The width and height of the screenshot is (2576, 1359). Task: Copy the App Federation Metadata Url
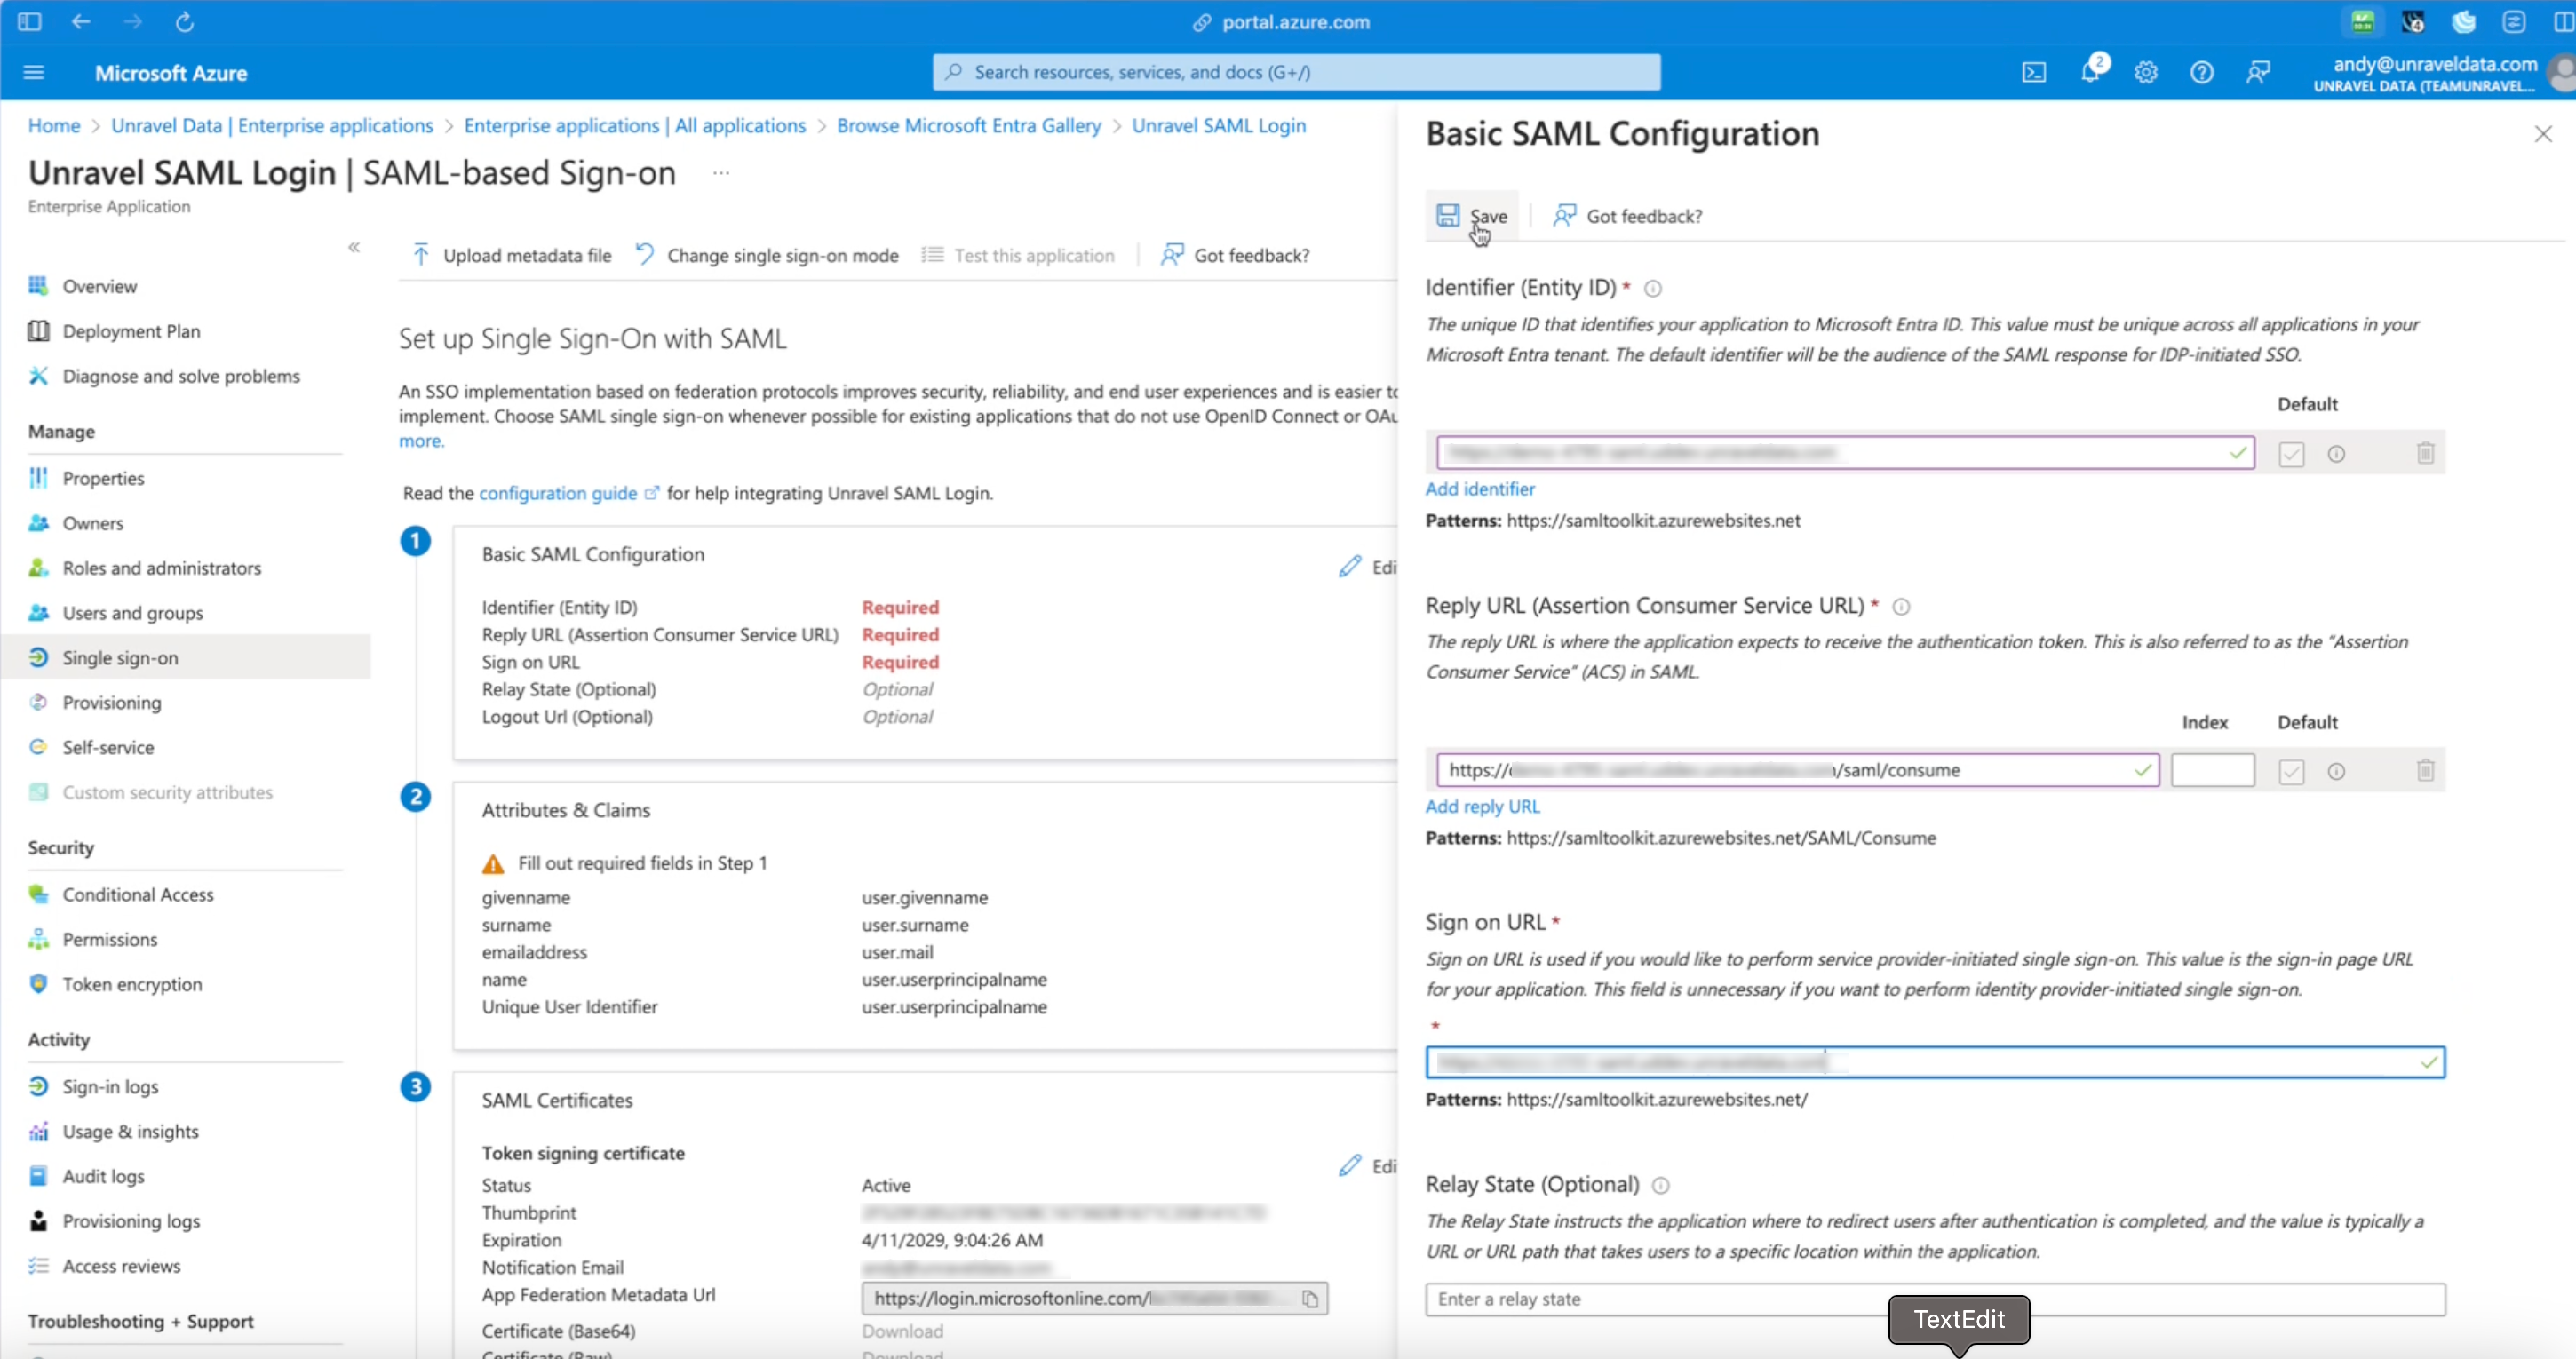pyautogui.click(x=1310, y=1299)
